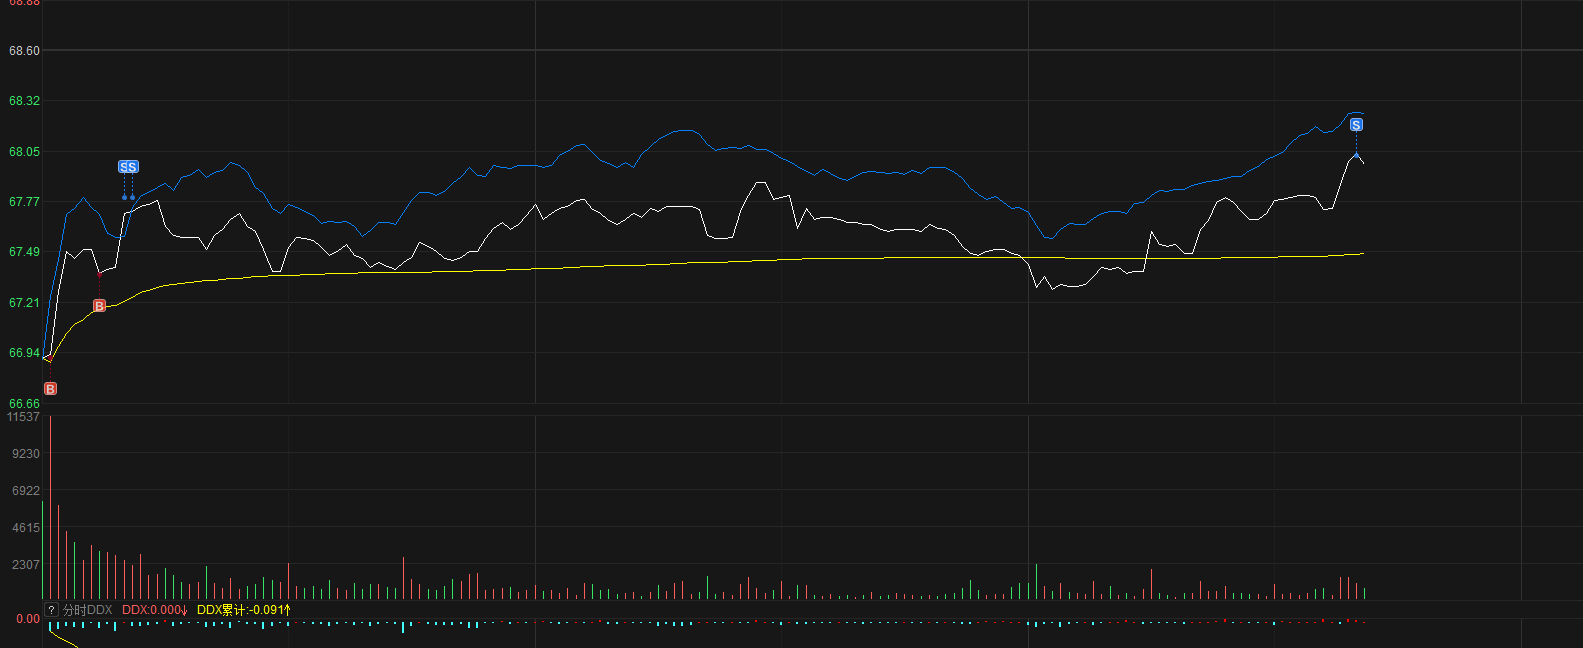The width and height of the screenshot is (1583, 648).
Task: Select the blue SS sell marker pair
Action: click(x=128, y=167)
